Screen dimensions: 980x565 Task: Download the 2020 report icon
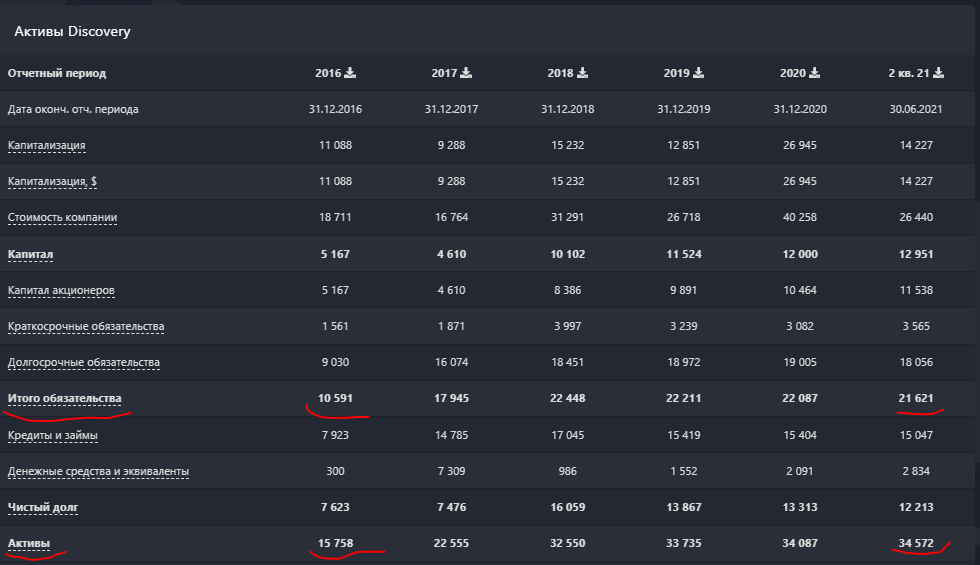click(x=815, y=72)
